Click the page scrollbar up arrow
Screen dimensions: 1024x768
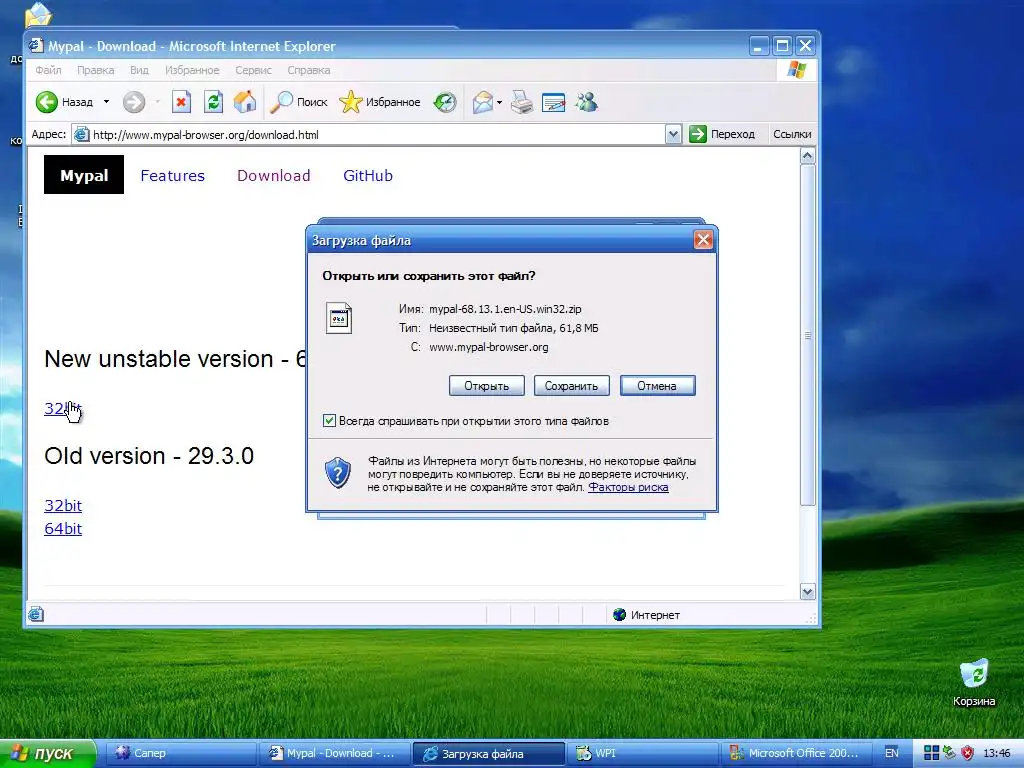tap(807, 156)
